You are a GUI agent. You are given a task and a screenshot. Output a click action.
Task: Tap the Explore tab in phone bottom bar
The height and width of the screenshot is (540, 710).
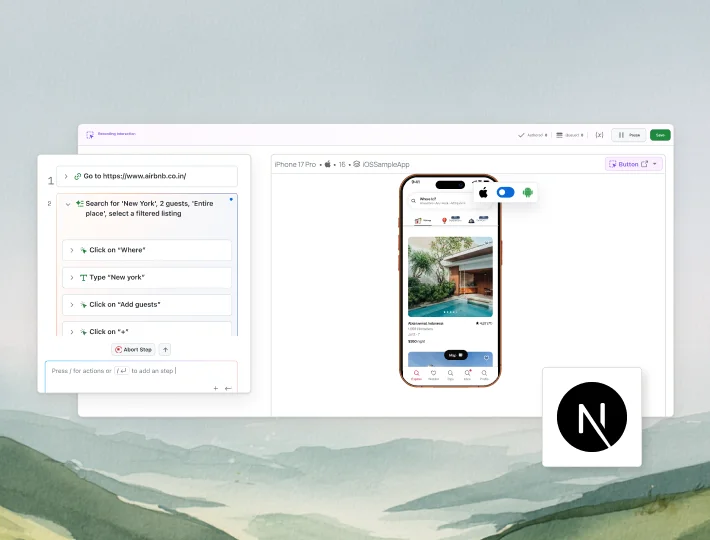click(416, 375)
